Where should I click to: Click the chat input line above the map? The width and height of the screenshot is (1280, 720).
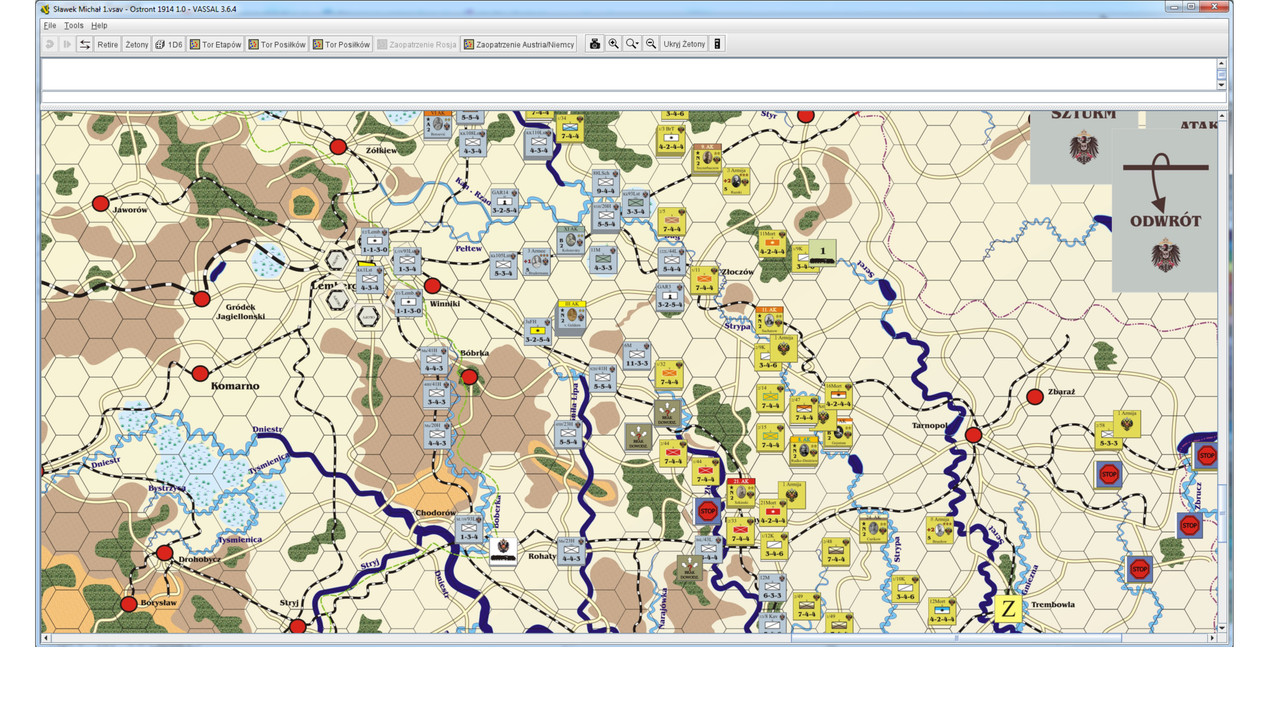click(628, 97)
